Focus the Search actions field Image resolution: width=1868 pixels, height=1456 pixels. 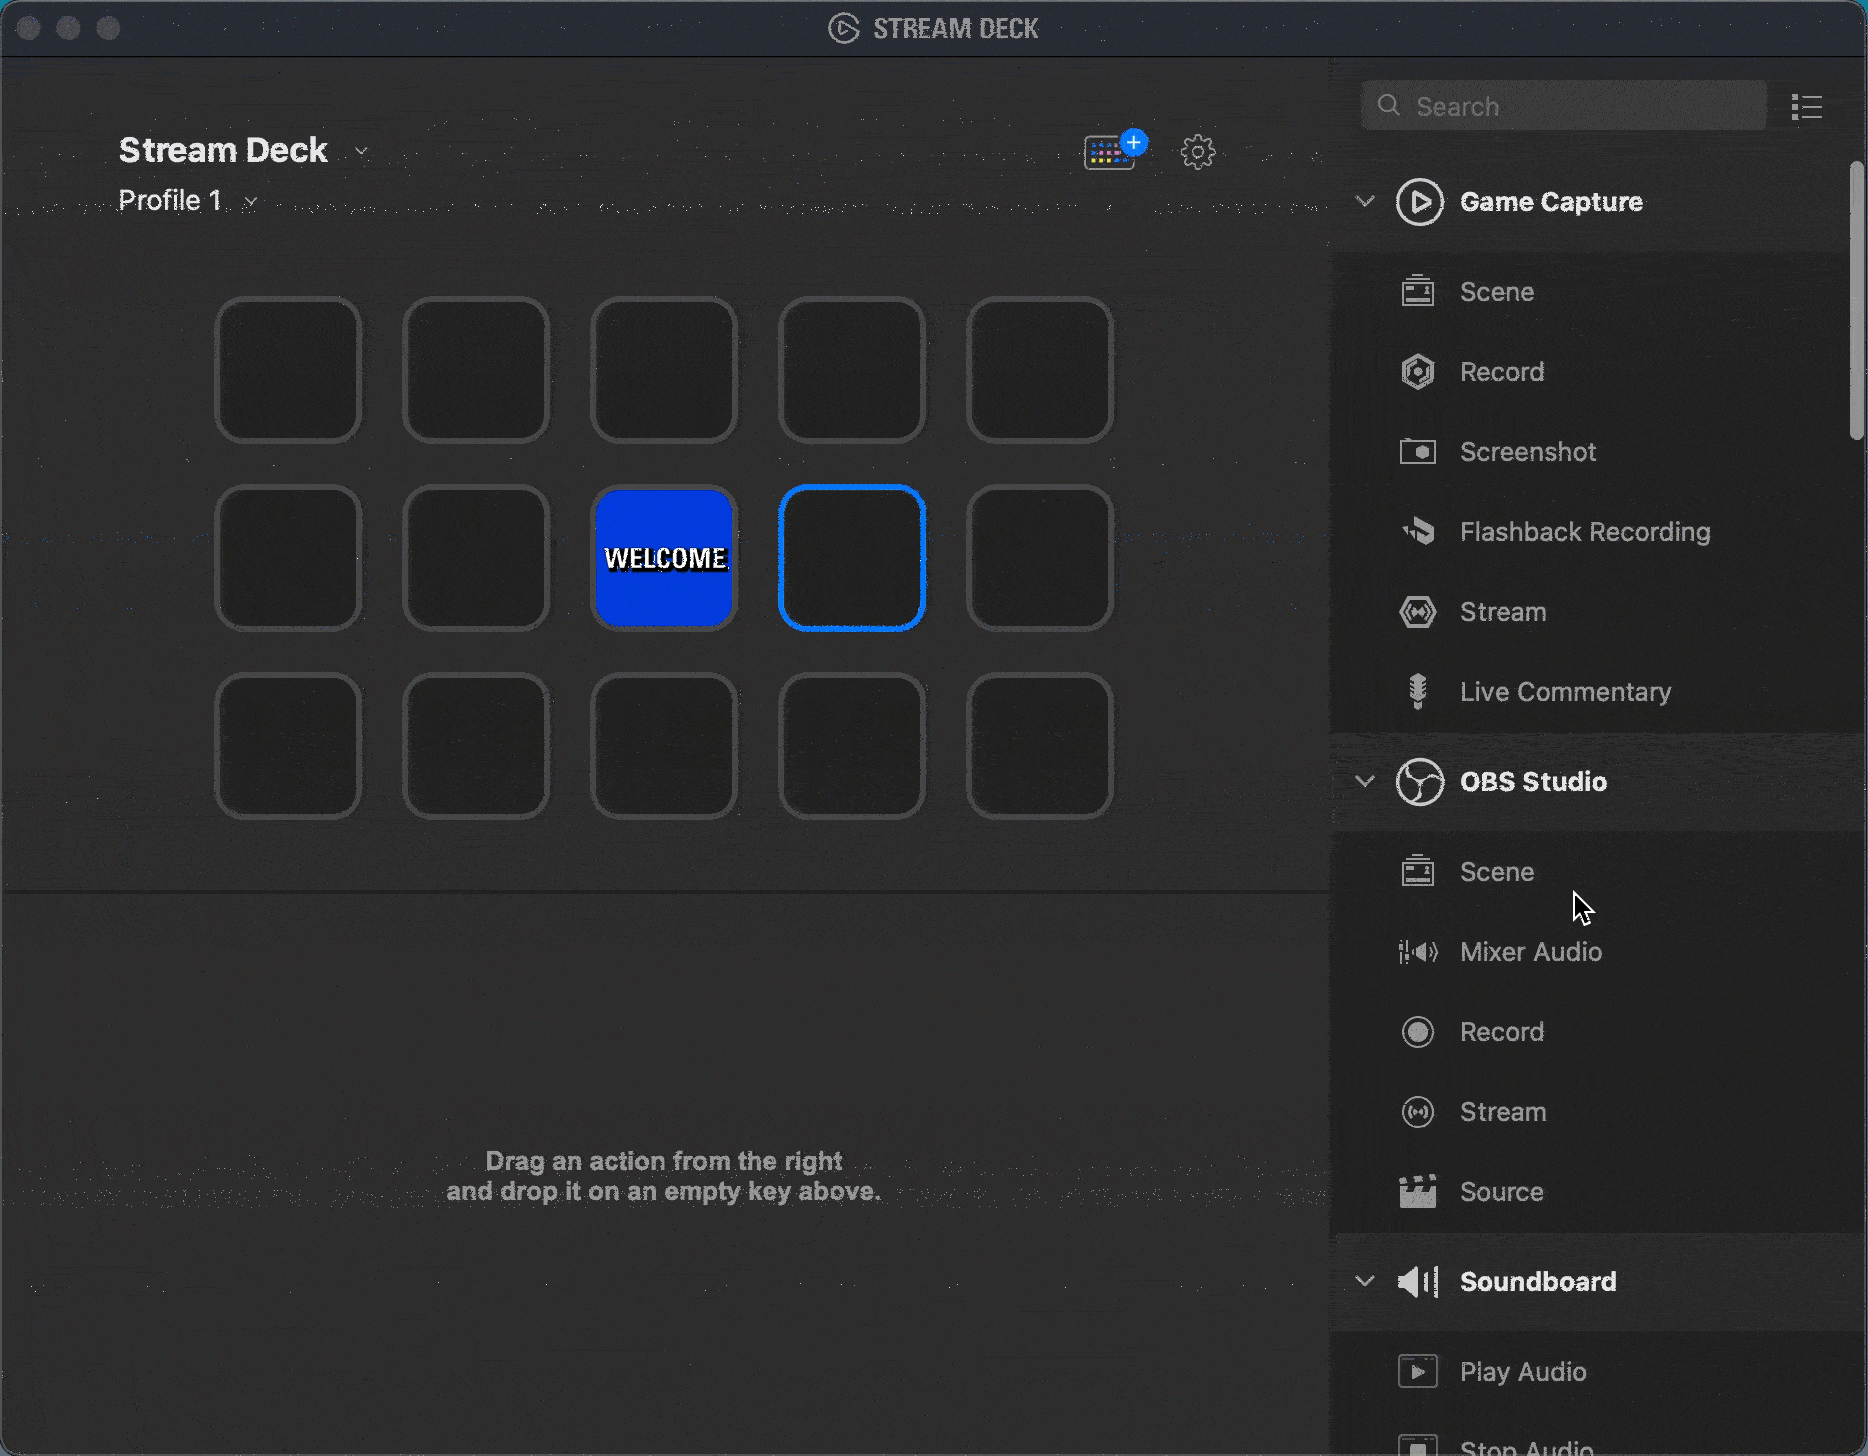point(1564,106)
